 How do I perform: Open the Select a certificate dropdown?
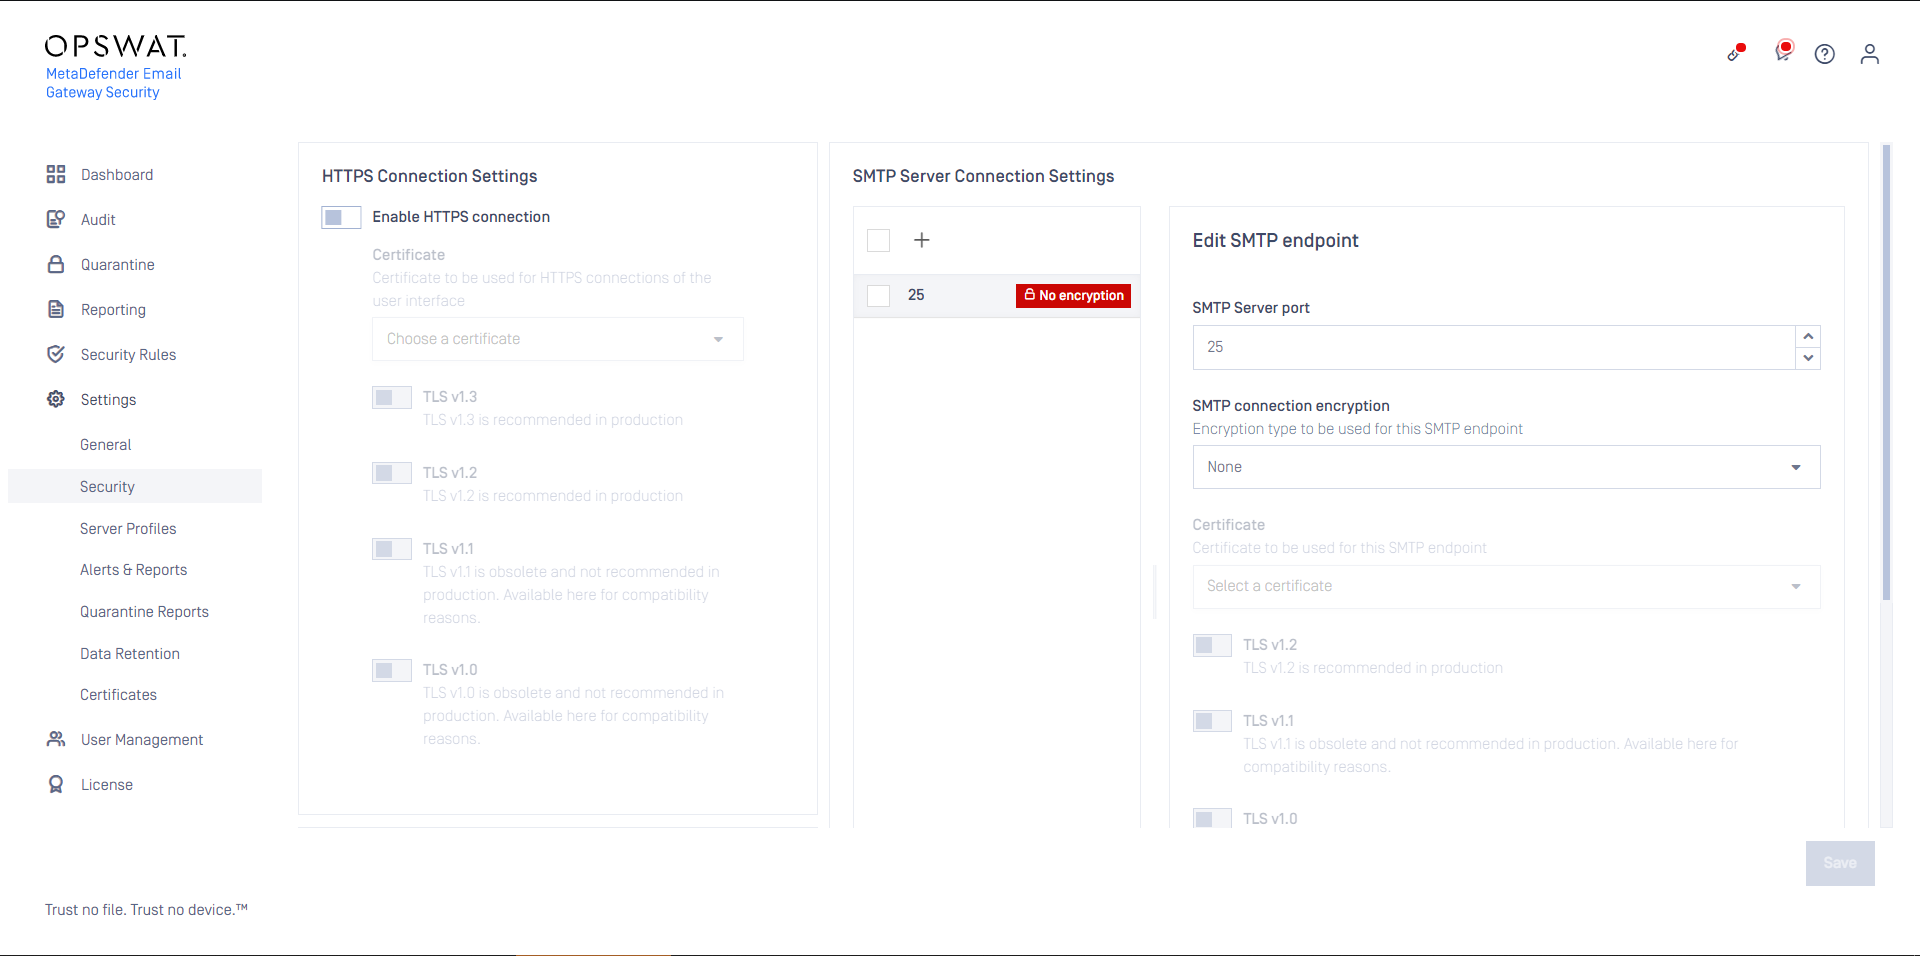pos(1505,587)
